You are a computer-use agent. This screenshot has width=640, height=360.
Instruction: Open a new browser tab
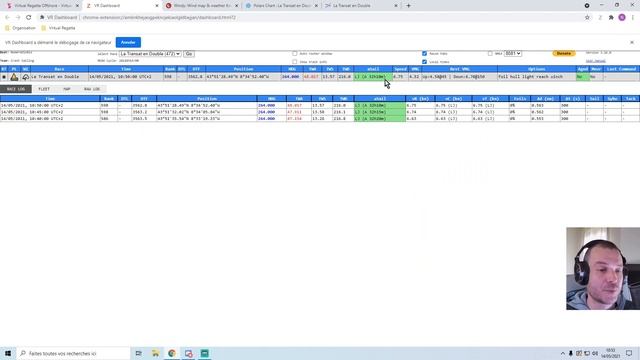click(409, 6)
